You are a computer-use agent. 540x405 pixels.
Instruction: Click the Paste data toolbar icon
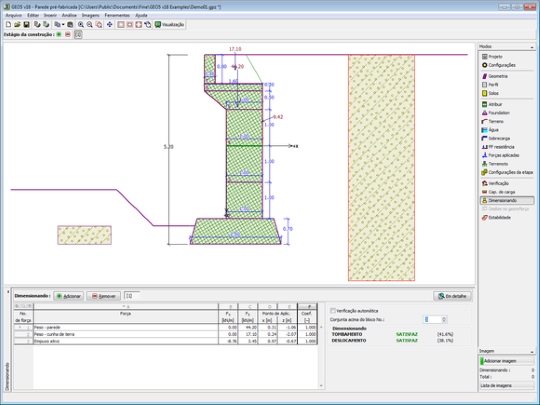(70, 24)
